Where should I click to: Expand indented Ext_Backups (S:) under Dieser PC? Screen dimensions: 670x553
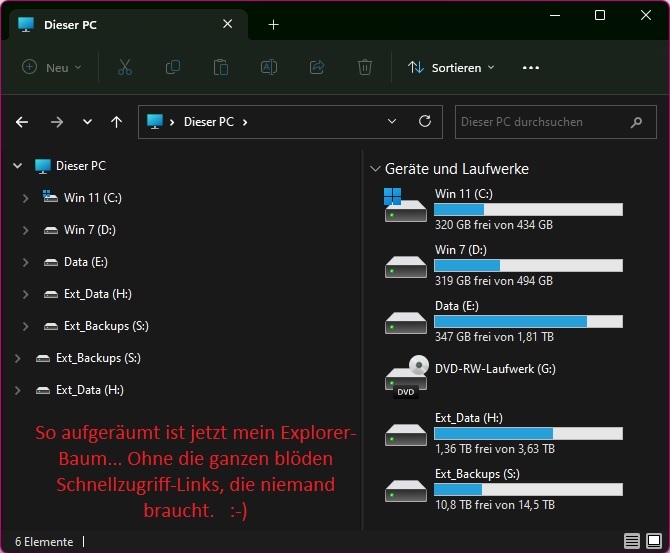pyautogui.click(x=26, y=326)
